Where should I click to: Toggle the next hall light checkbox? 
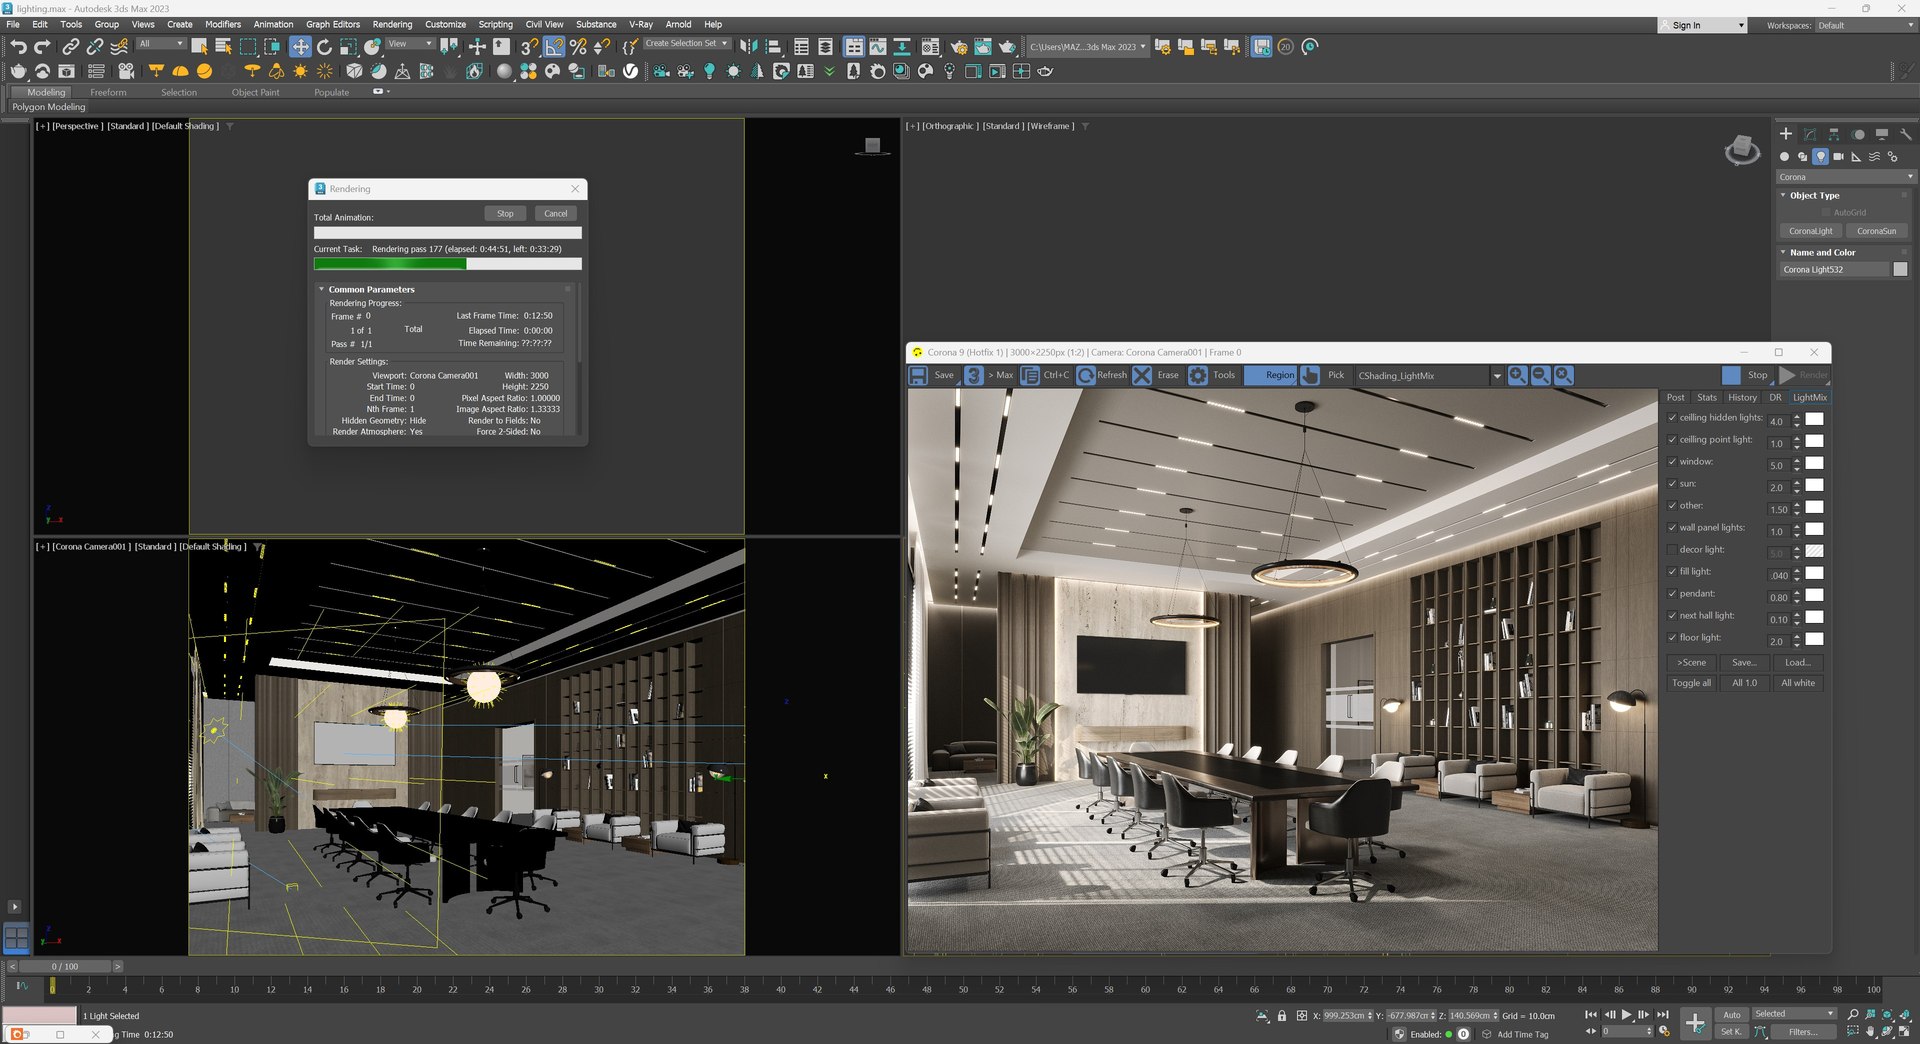pyautogui.click(x=1672, y=616)
